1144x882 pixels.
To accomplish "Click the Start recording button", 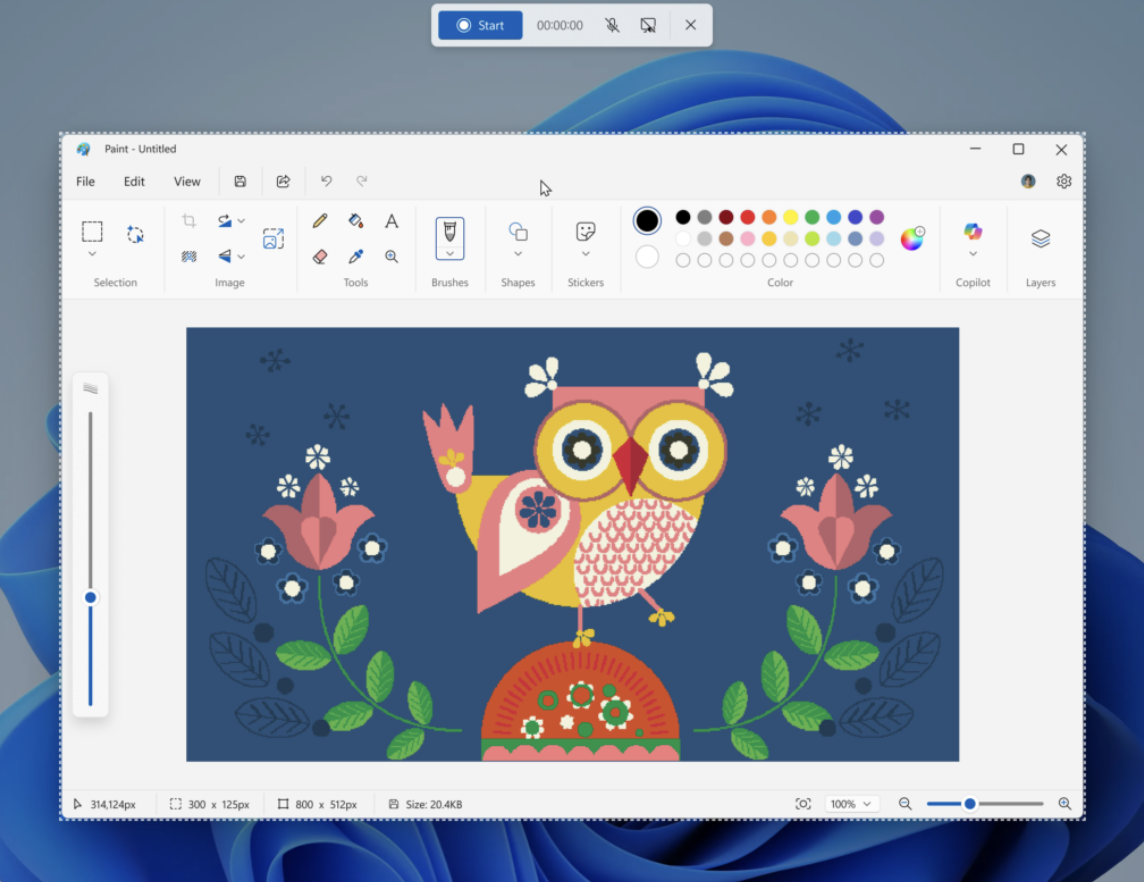I will point(480,25).
